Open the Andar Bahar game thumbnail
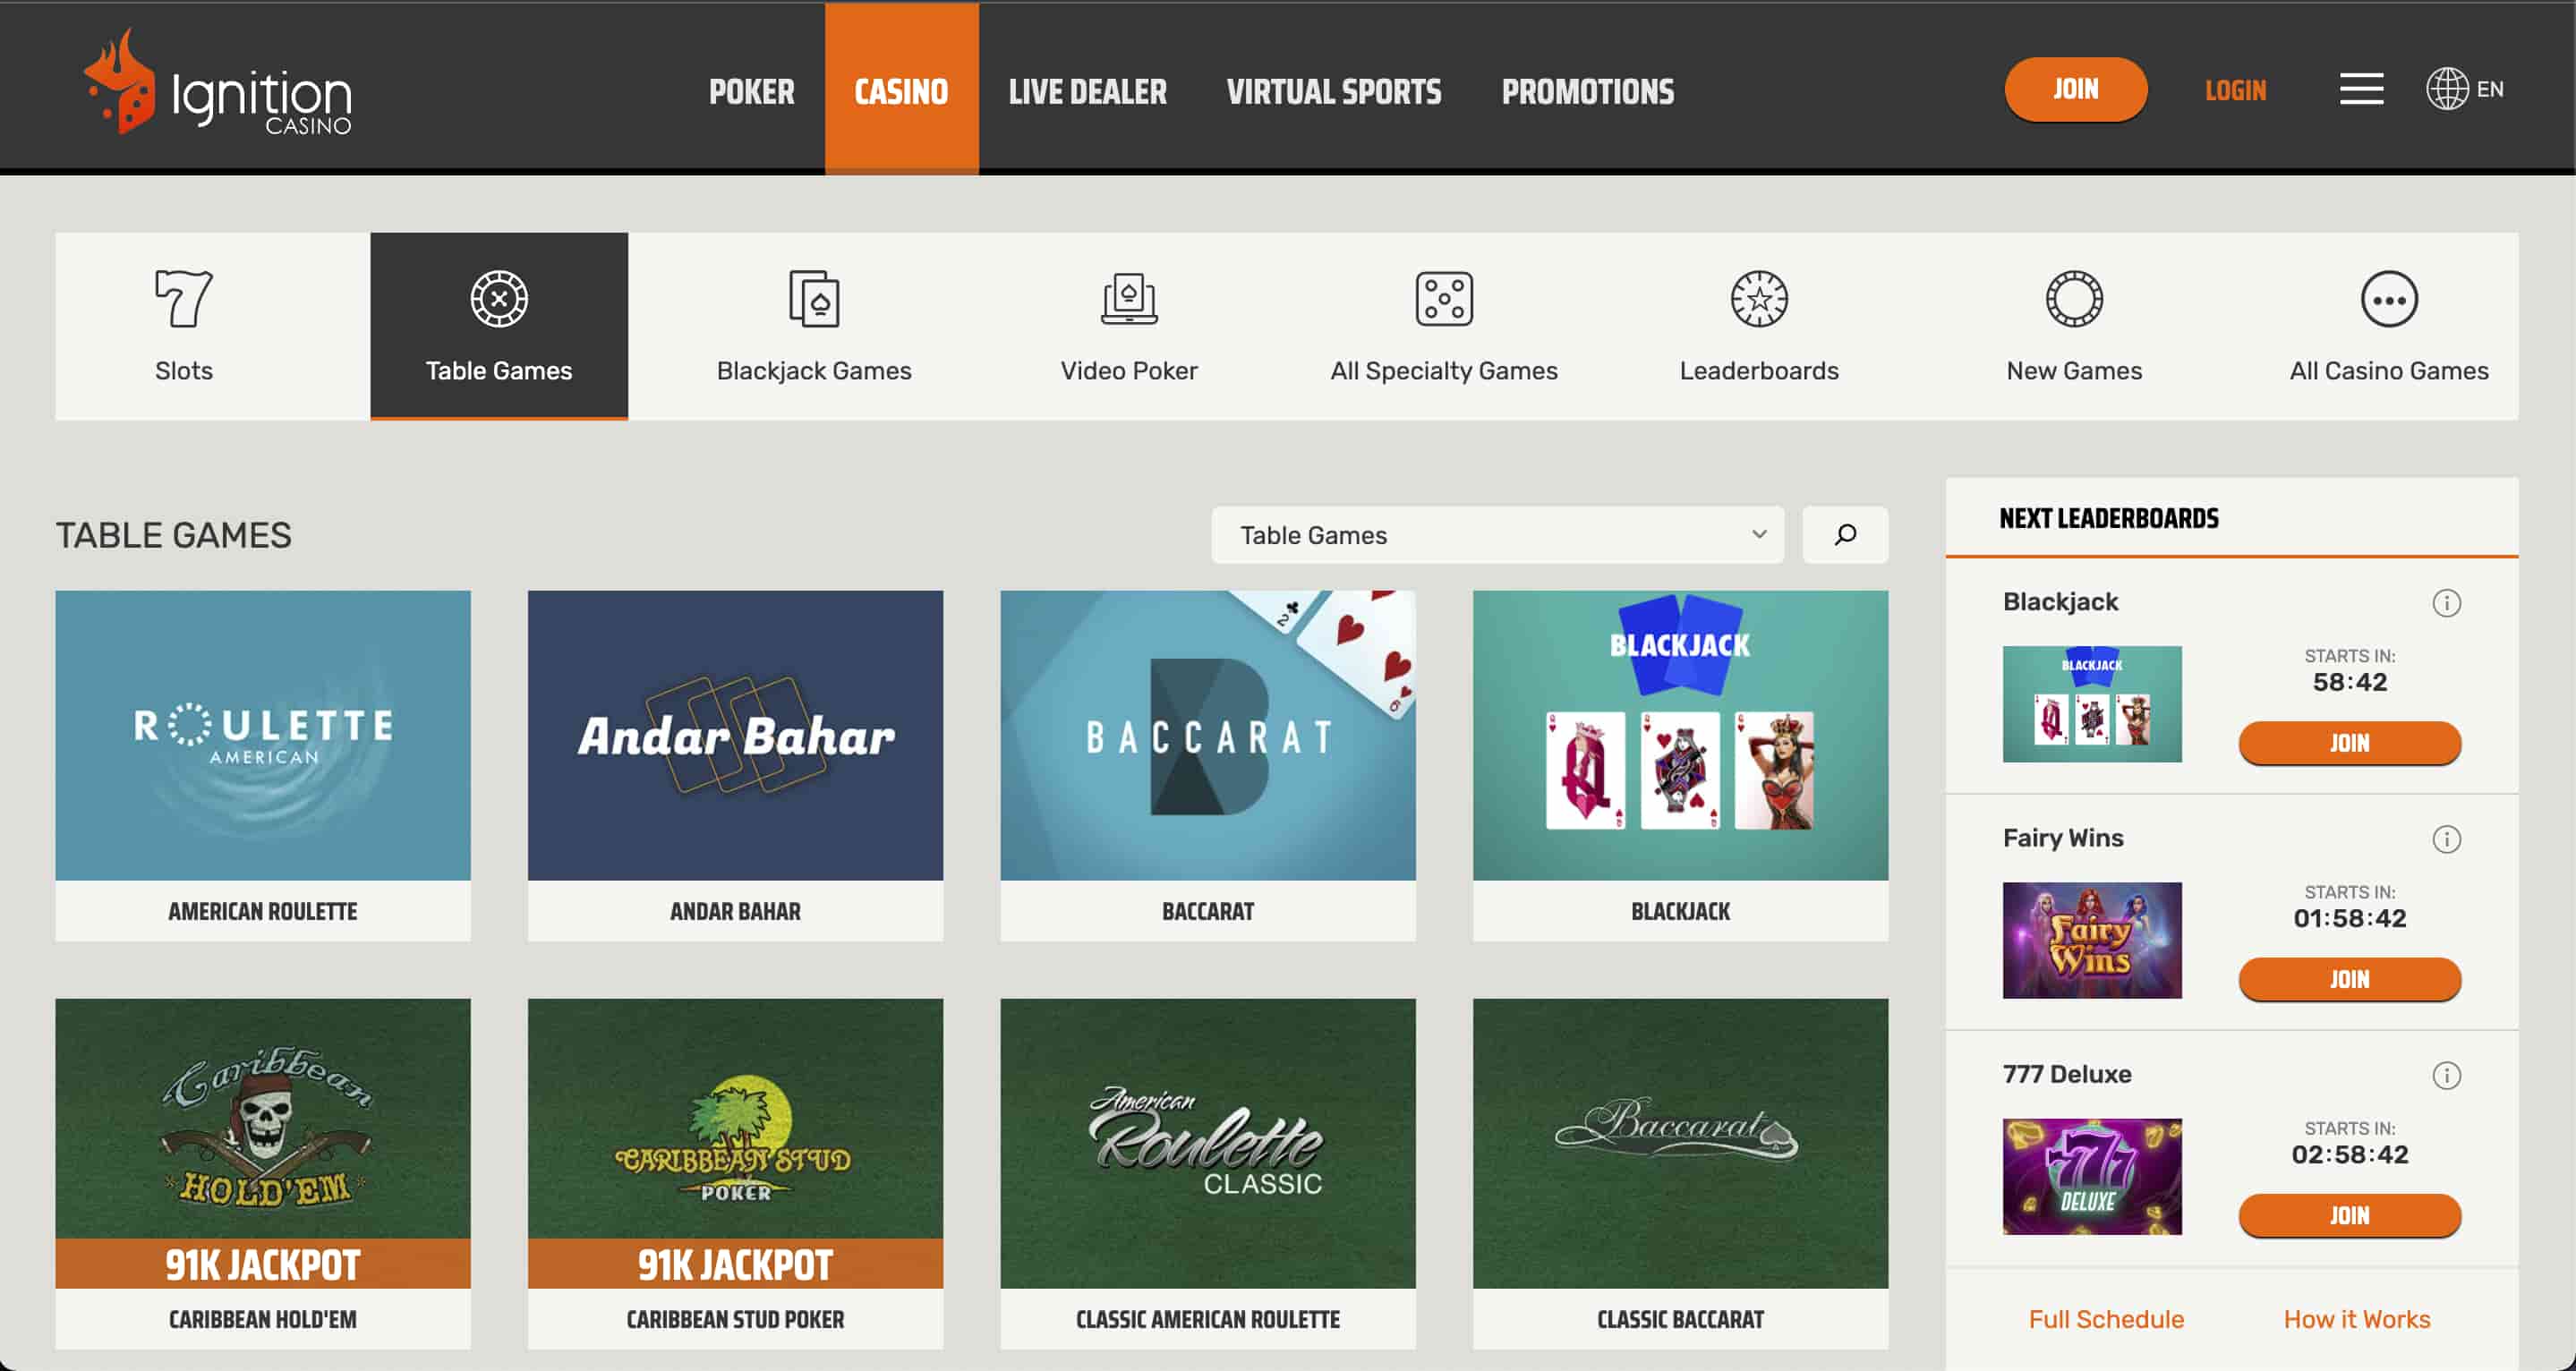Viewport: 2576px width, 1371px height. pyautogui.click(x=735, y=735)
